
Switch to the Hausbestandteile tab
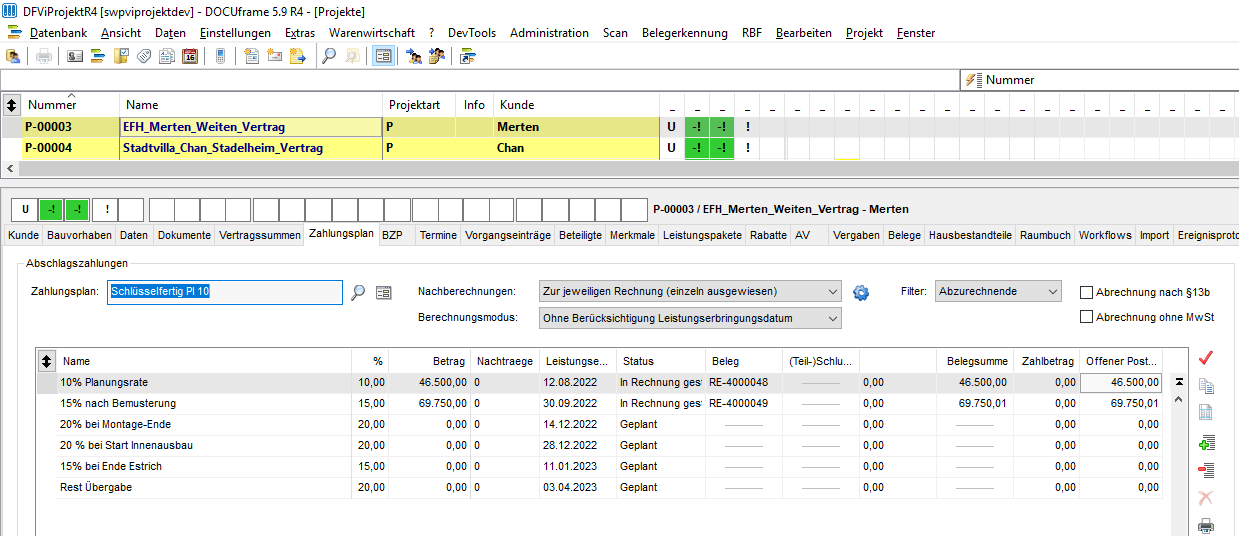(970, 236)
